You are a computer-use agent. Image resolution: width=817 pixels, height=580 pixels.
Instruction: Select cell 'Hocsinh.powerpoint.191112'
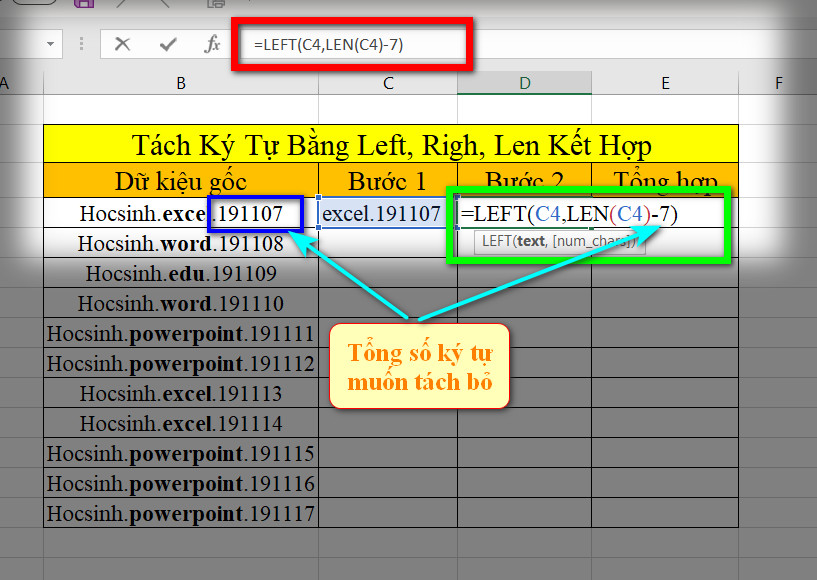tap(181, 363)
